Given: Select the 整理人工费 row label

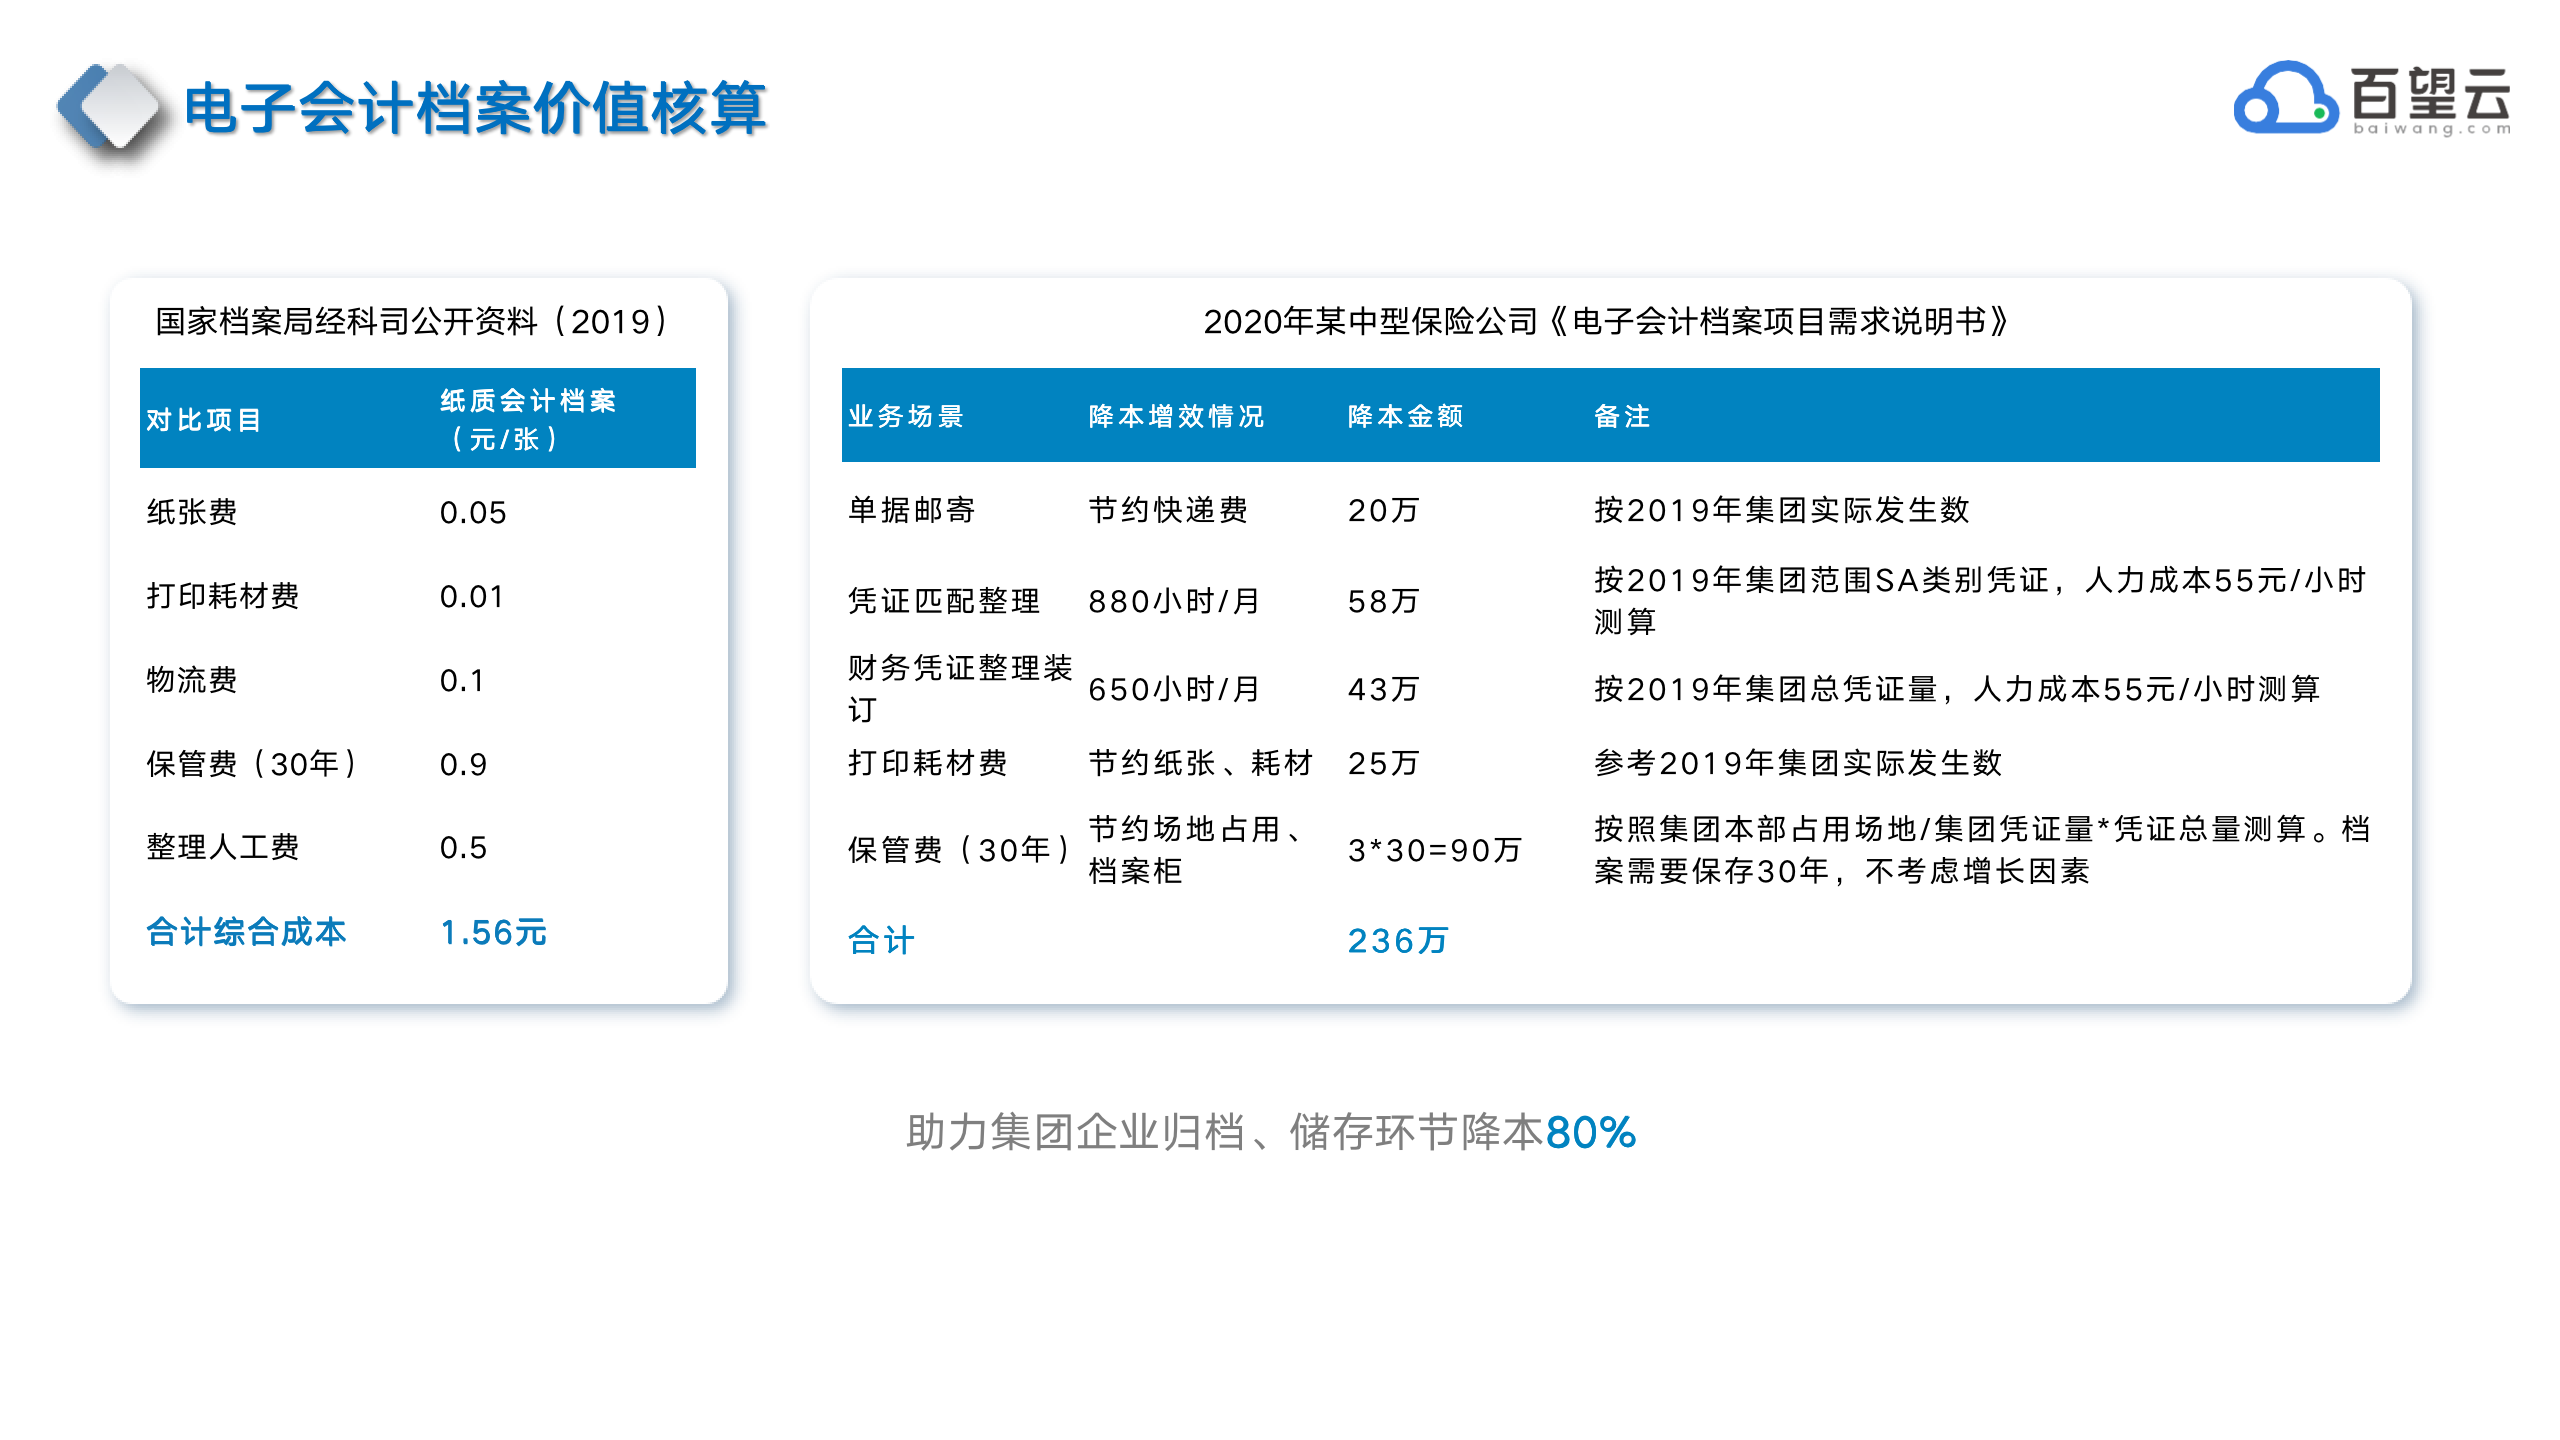Looking at the screenshot, I should [x=222, y=847].
